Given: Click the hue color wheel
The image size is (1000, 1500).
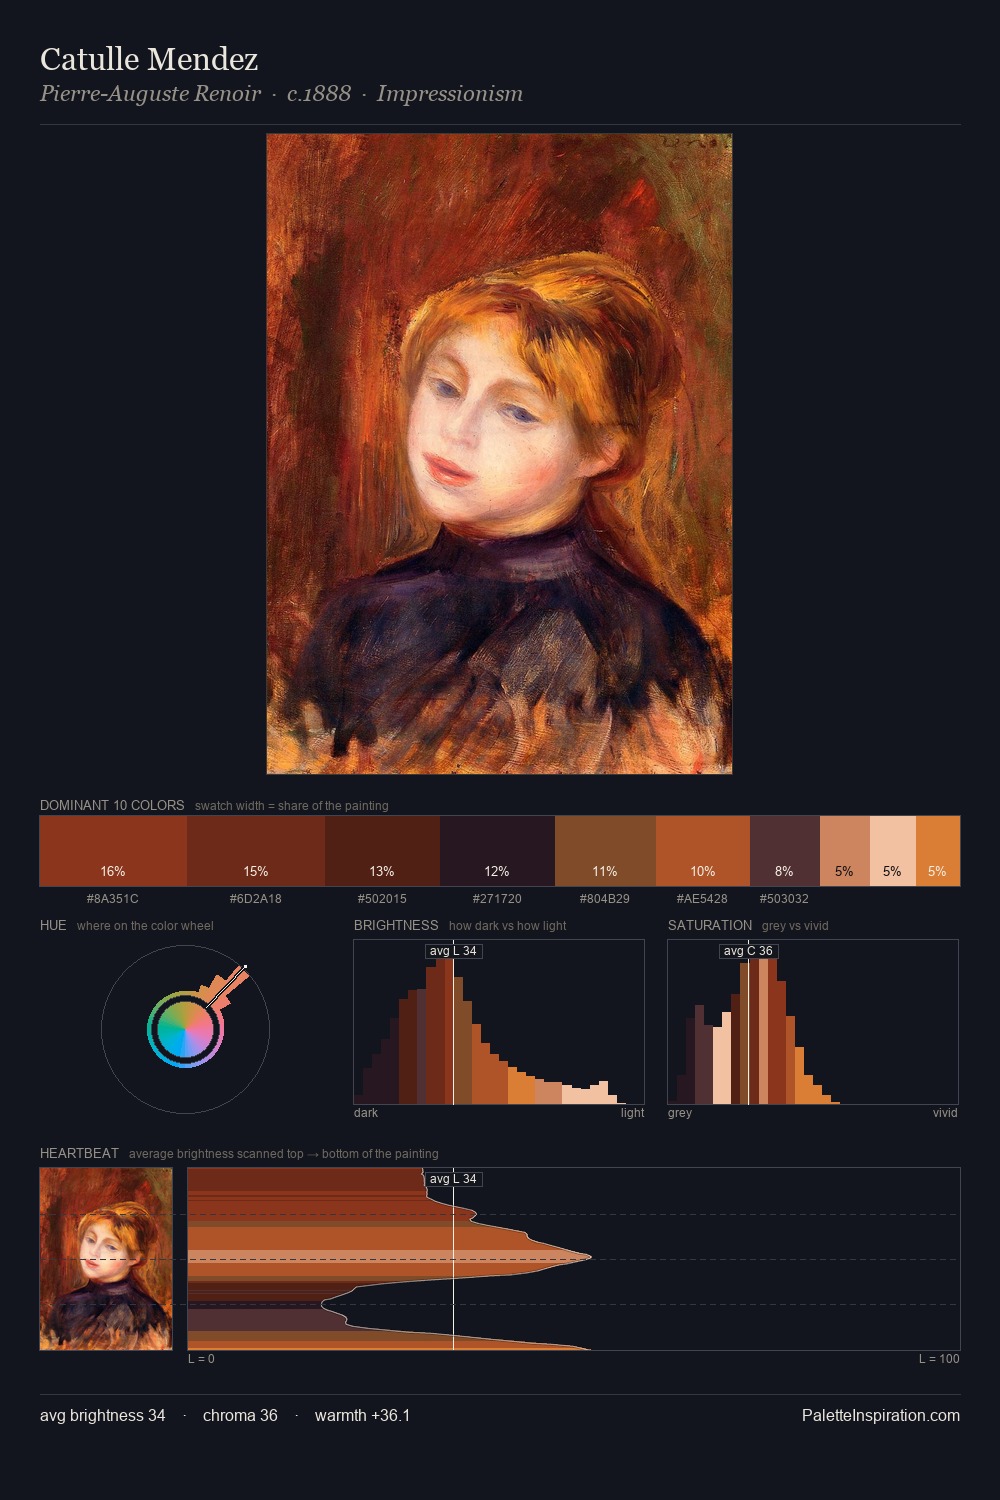Looking at the screenshot, I should point(185,1029).
